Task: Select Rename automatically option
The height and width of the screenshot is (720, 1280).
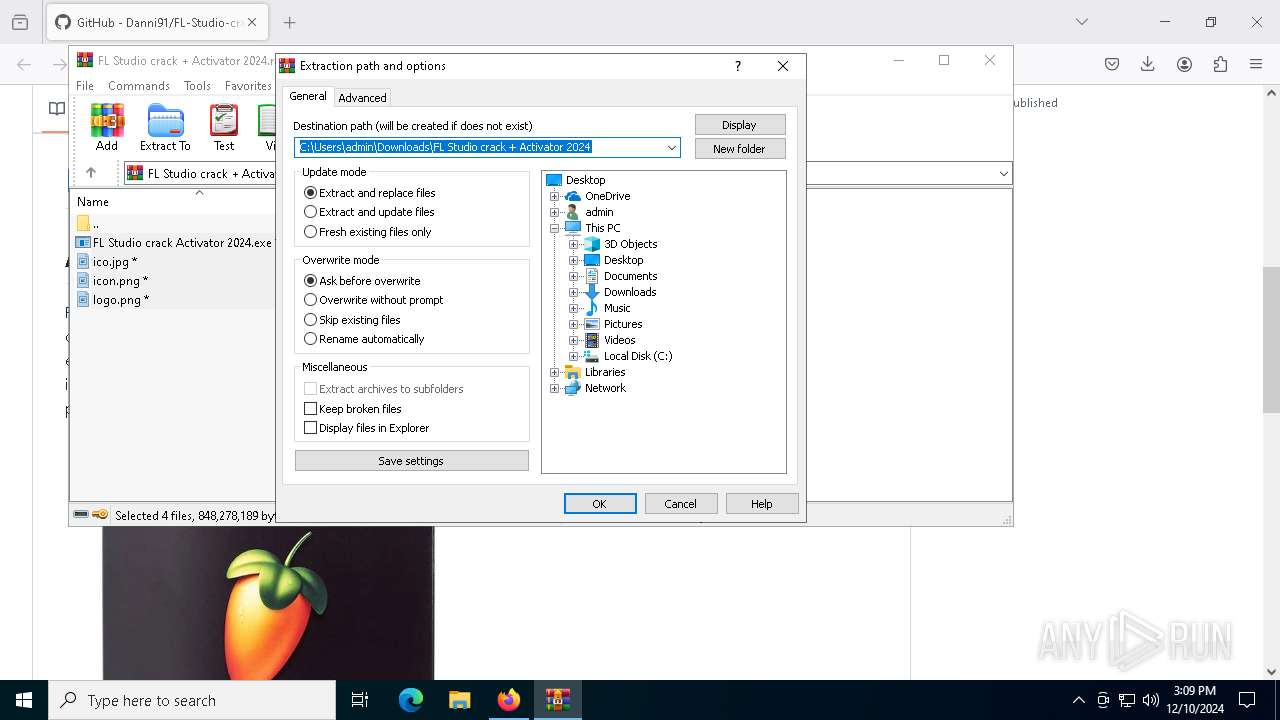Action: [x=364, y=339]
